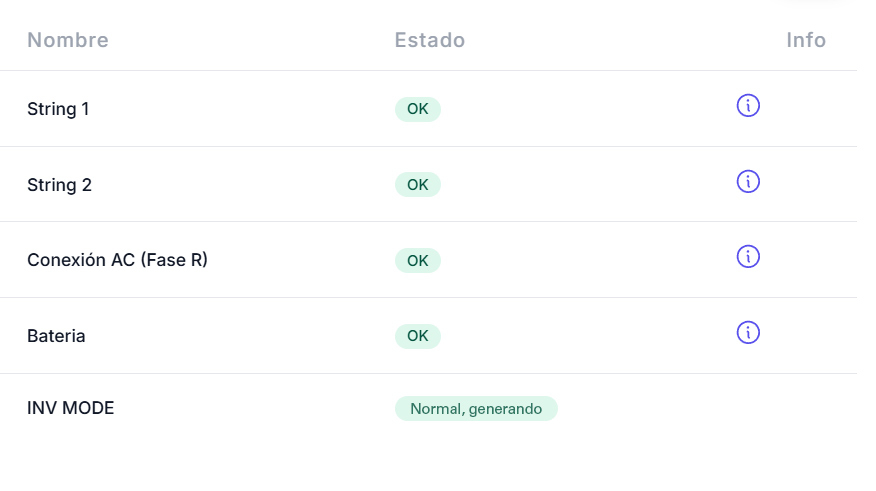The height and width of the screenshot is (491, 876).
Task: Open the info icon for String 2
Action: click(748, 181)
